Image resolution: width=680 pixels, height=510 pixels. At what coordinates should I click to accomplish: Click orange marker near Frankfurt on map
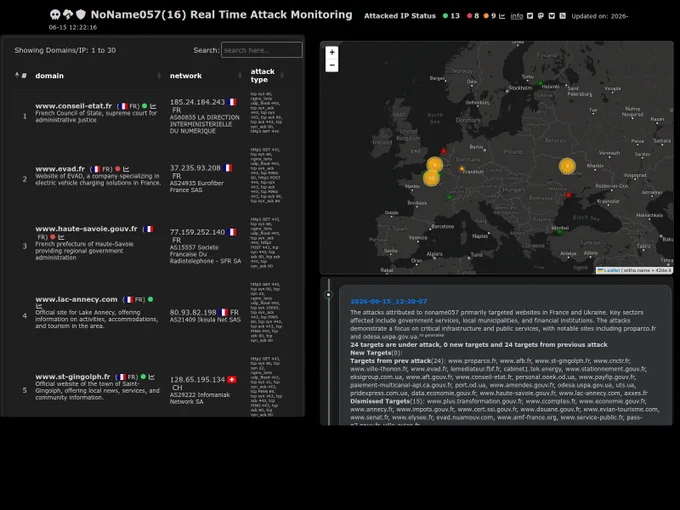pyautogui.click(x=462, y=169)
